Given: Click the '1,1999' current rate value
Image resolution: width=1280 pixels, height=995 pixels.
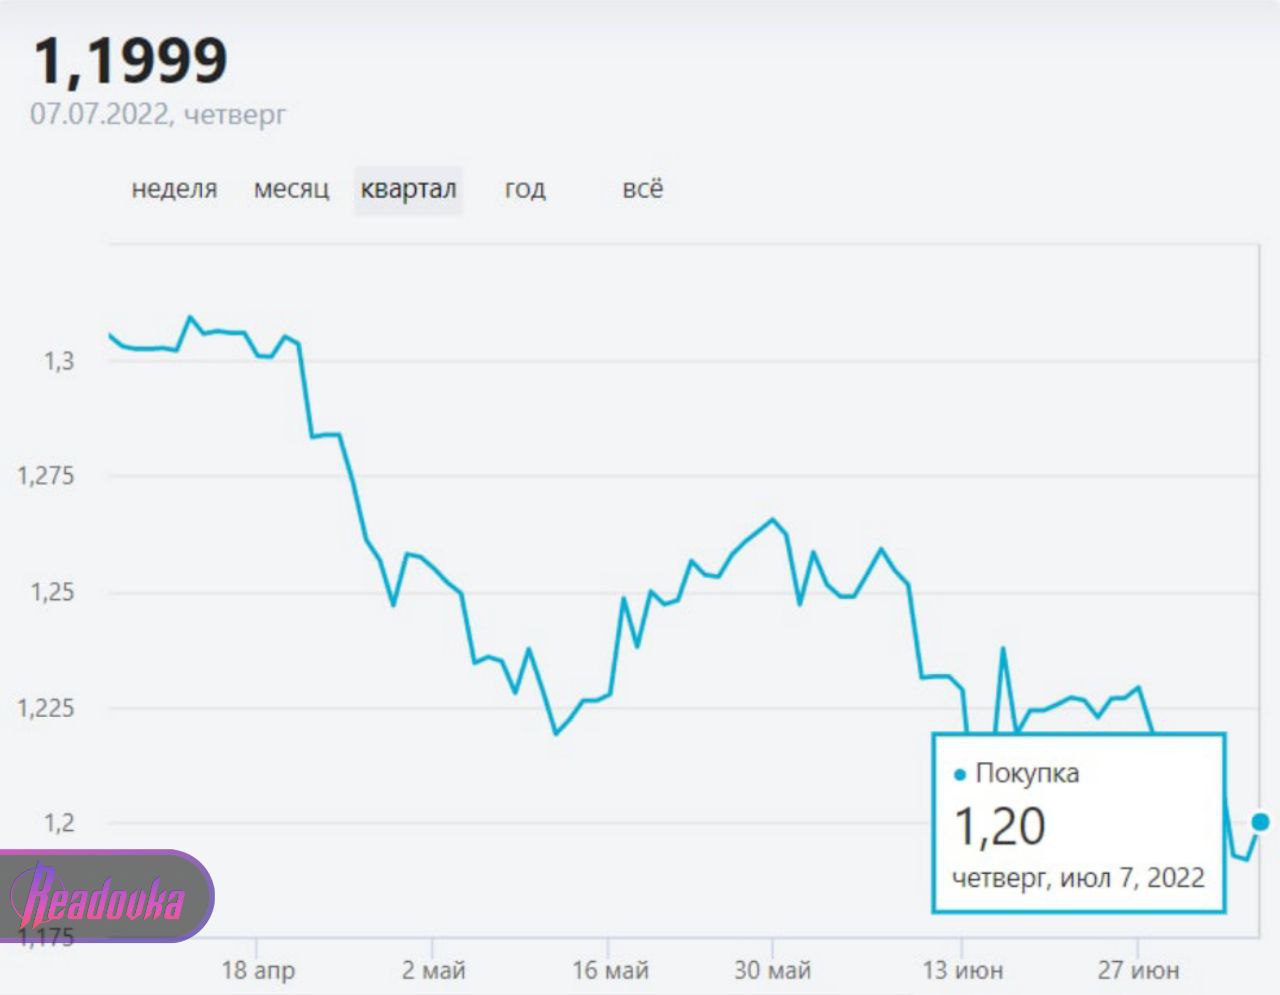Looking at the screenshot, I should pos(130,60).
